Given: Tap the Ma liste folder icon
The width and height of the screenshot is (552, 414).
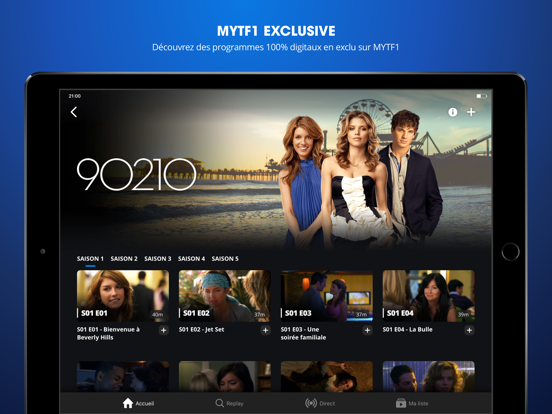Looking at the screenshot, I should [401, 403].
